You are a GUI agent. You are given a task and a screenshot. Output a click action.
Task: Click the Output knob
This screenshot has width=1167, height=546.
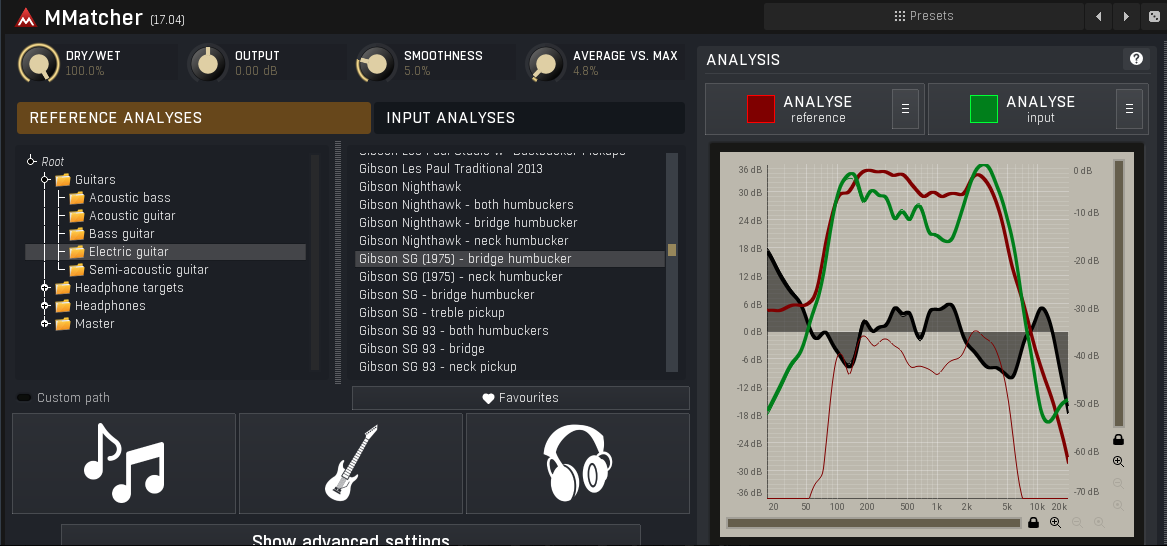(x=208, y=63)
